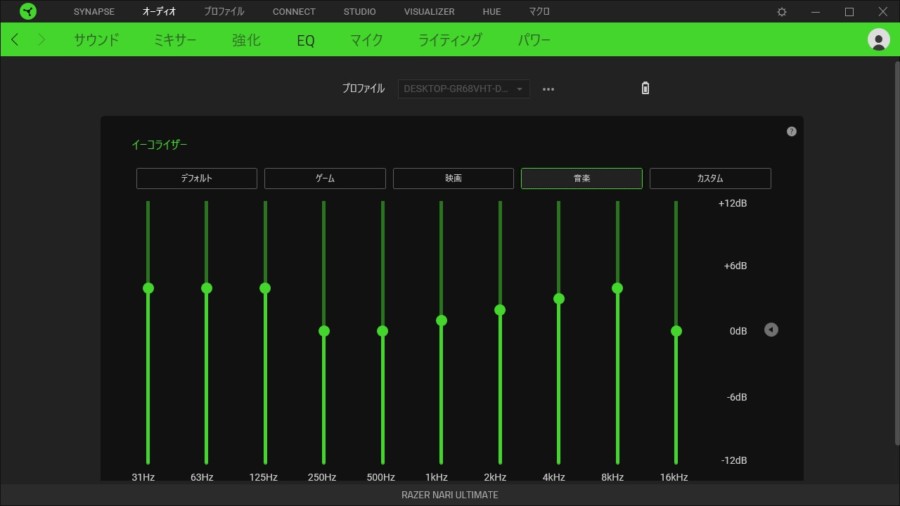Switch to the サウンド tab

click(x=96, y=40)
